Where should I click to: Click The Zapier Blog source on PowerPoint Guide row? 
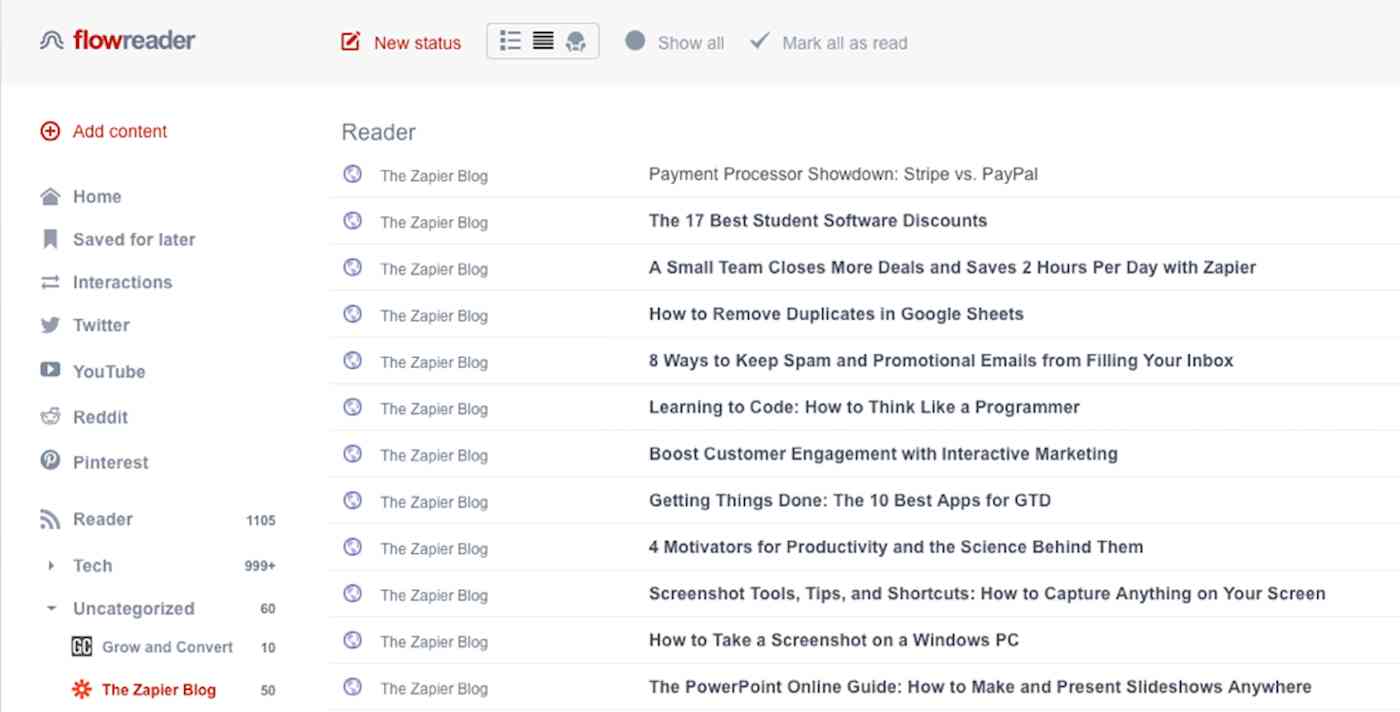point(434,689)
